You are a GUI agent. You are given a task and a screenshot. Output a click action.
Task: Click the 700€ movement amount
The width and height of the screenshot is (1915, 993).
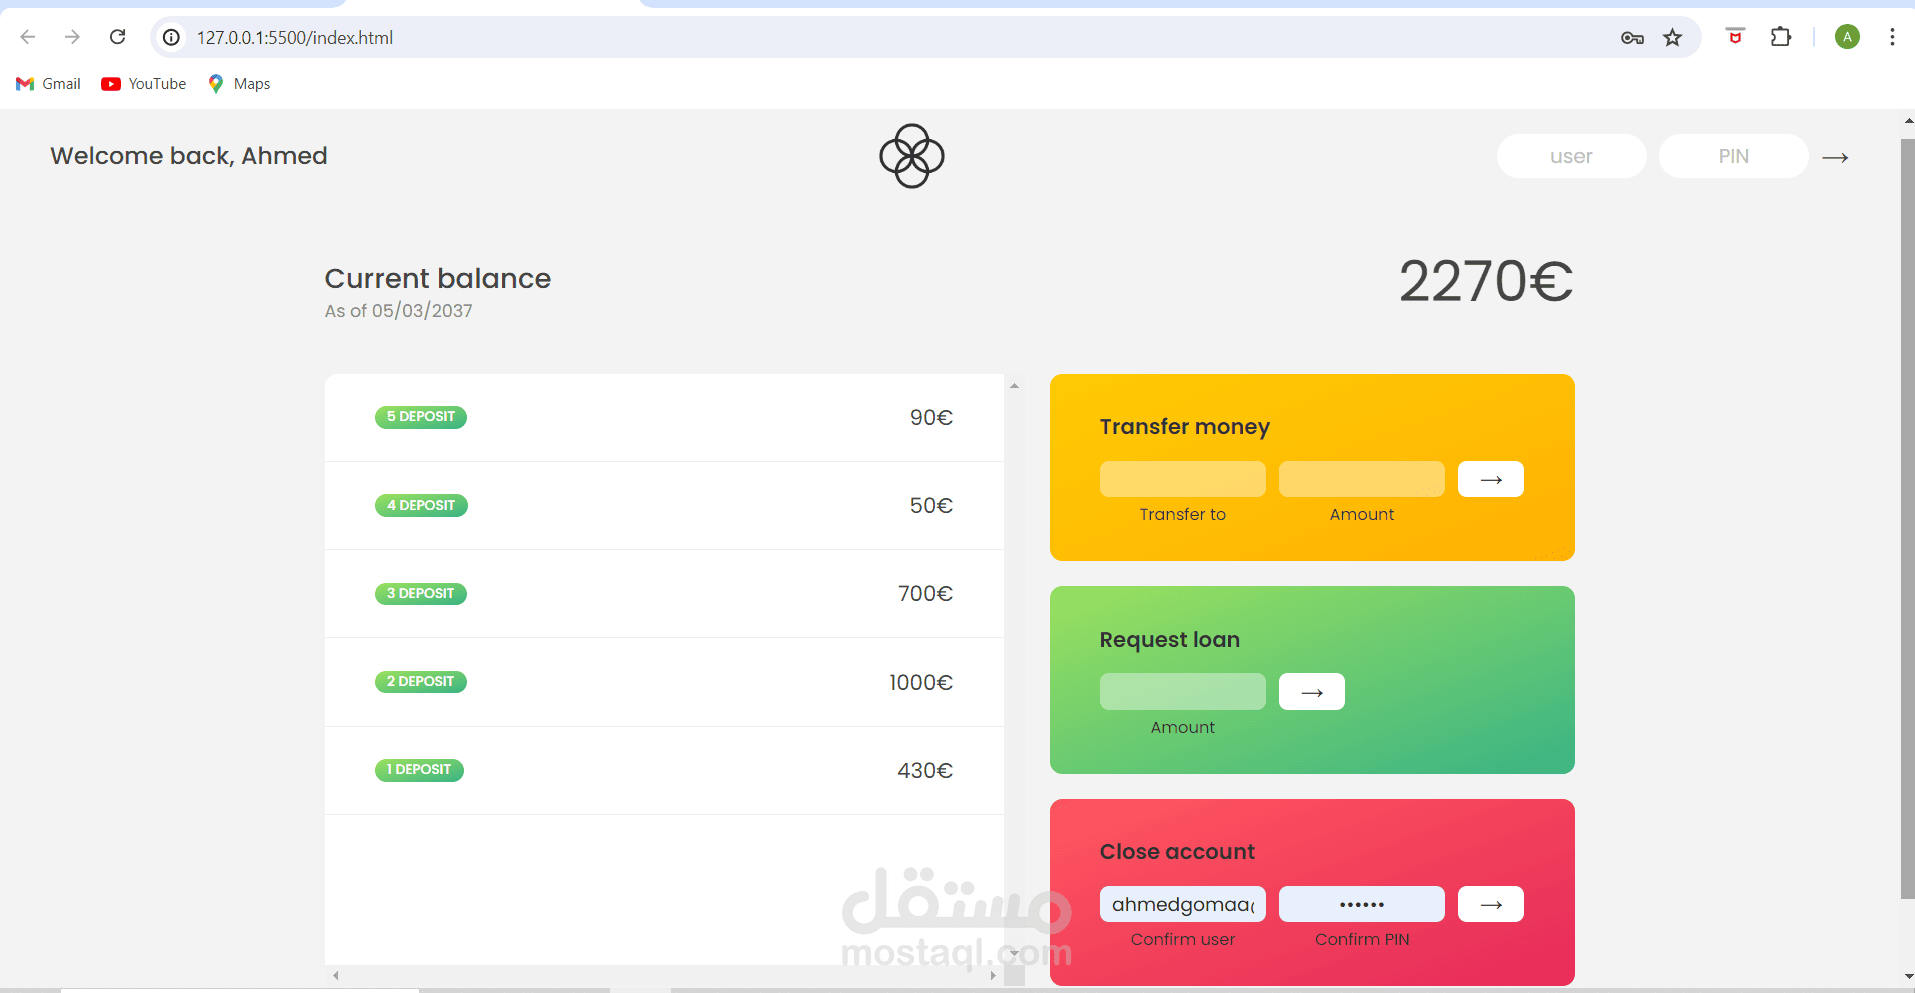pyautogui.click(x=925, y=593)
